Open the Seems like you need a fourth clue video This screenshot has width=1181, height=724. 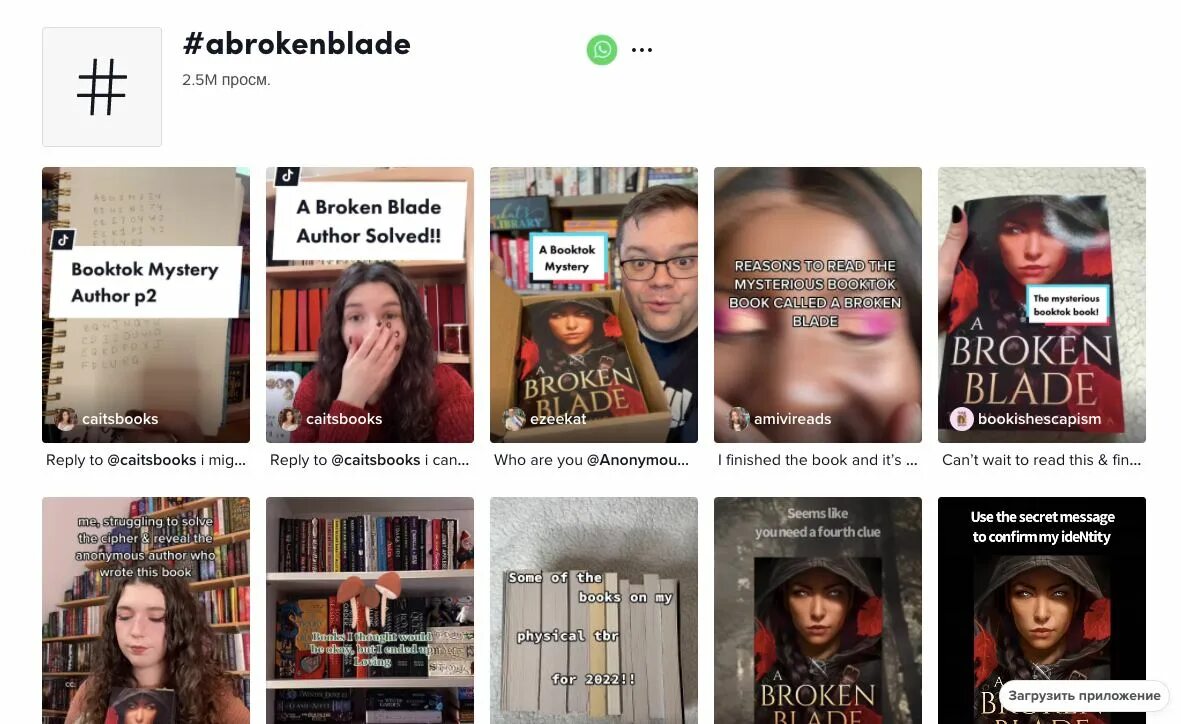click(817, 610)
